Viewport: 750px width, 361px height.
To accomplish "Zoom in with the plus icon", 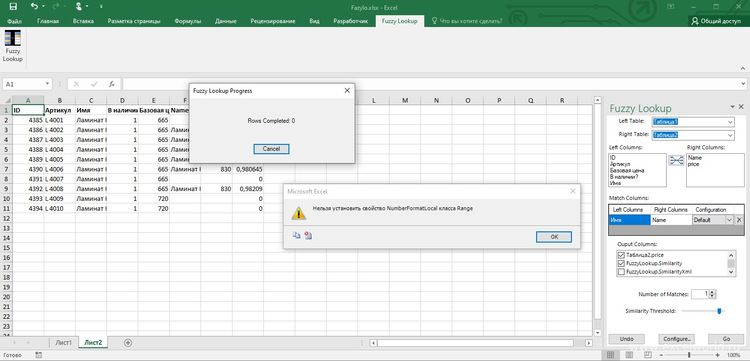I will [x=717, y=355].
